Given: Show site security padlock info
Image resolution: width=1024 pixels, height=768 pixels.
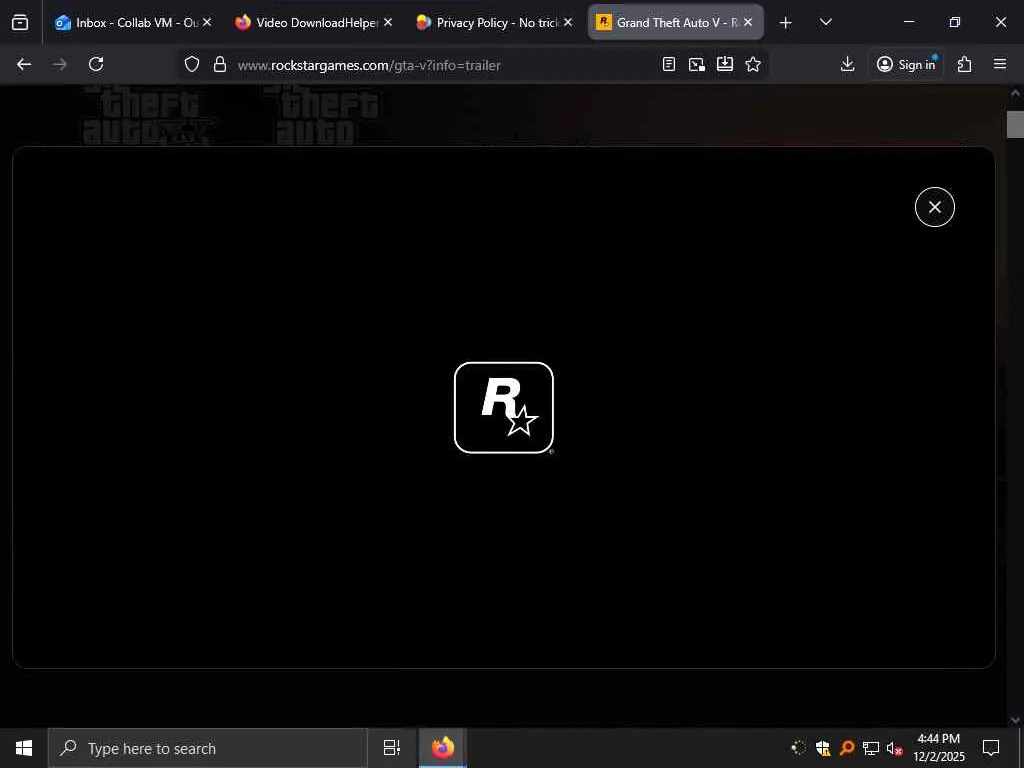Looking at the screenshot, I should tap(220, 65).
